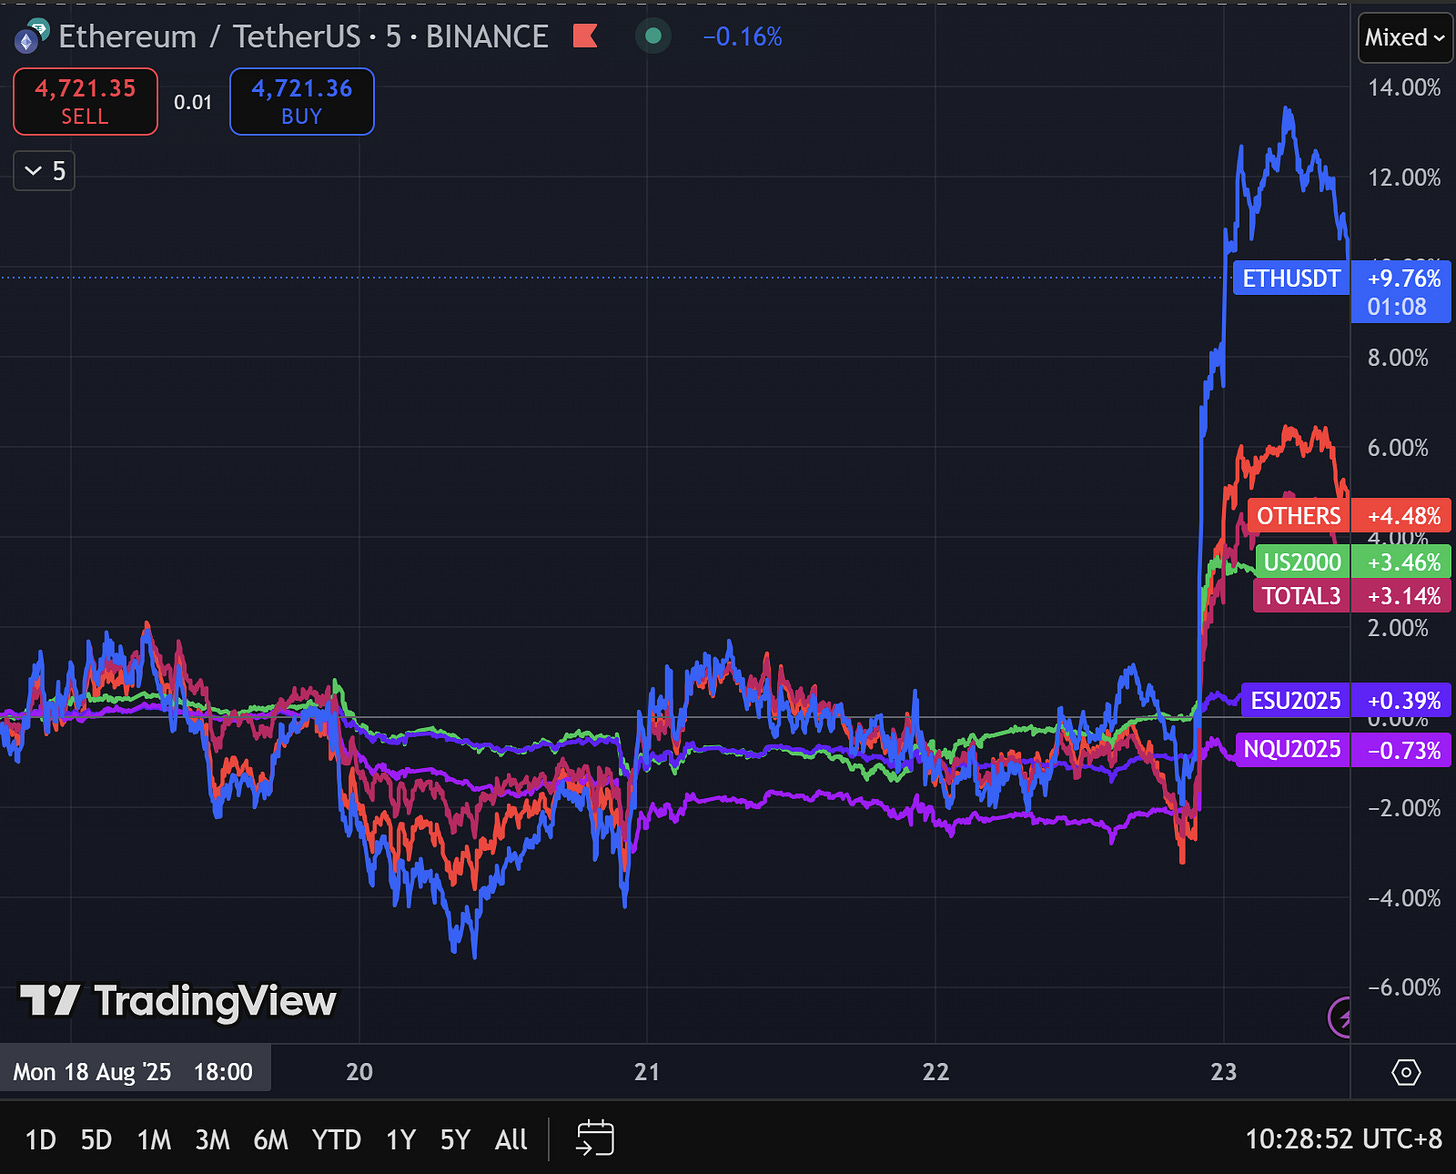Select the 1Y time range
This screenshot has width=1456, height=1174.
(x=400, y=1139)
